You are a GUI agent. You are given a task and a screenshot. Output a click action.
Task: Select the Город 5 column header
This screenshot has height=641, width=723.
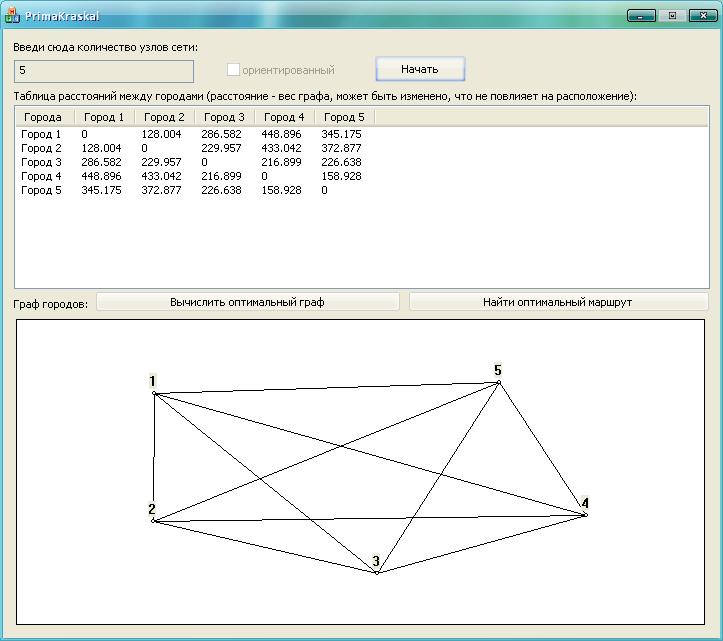[344, 117]
